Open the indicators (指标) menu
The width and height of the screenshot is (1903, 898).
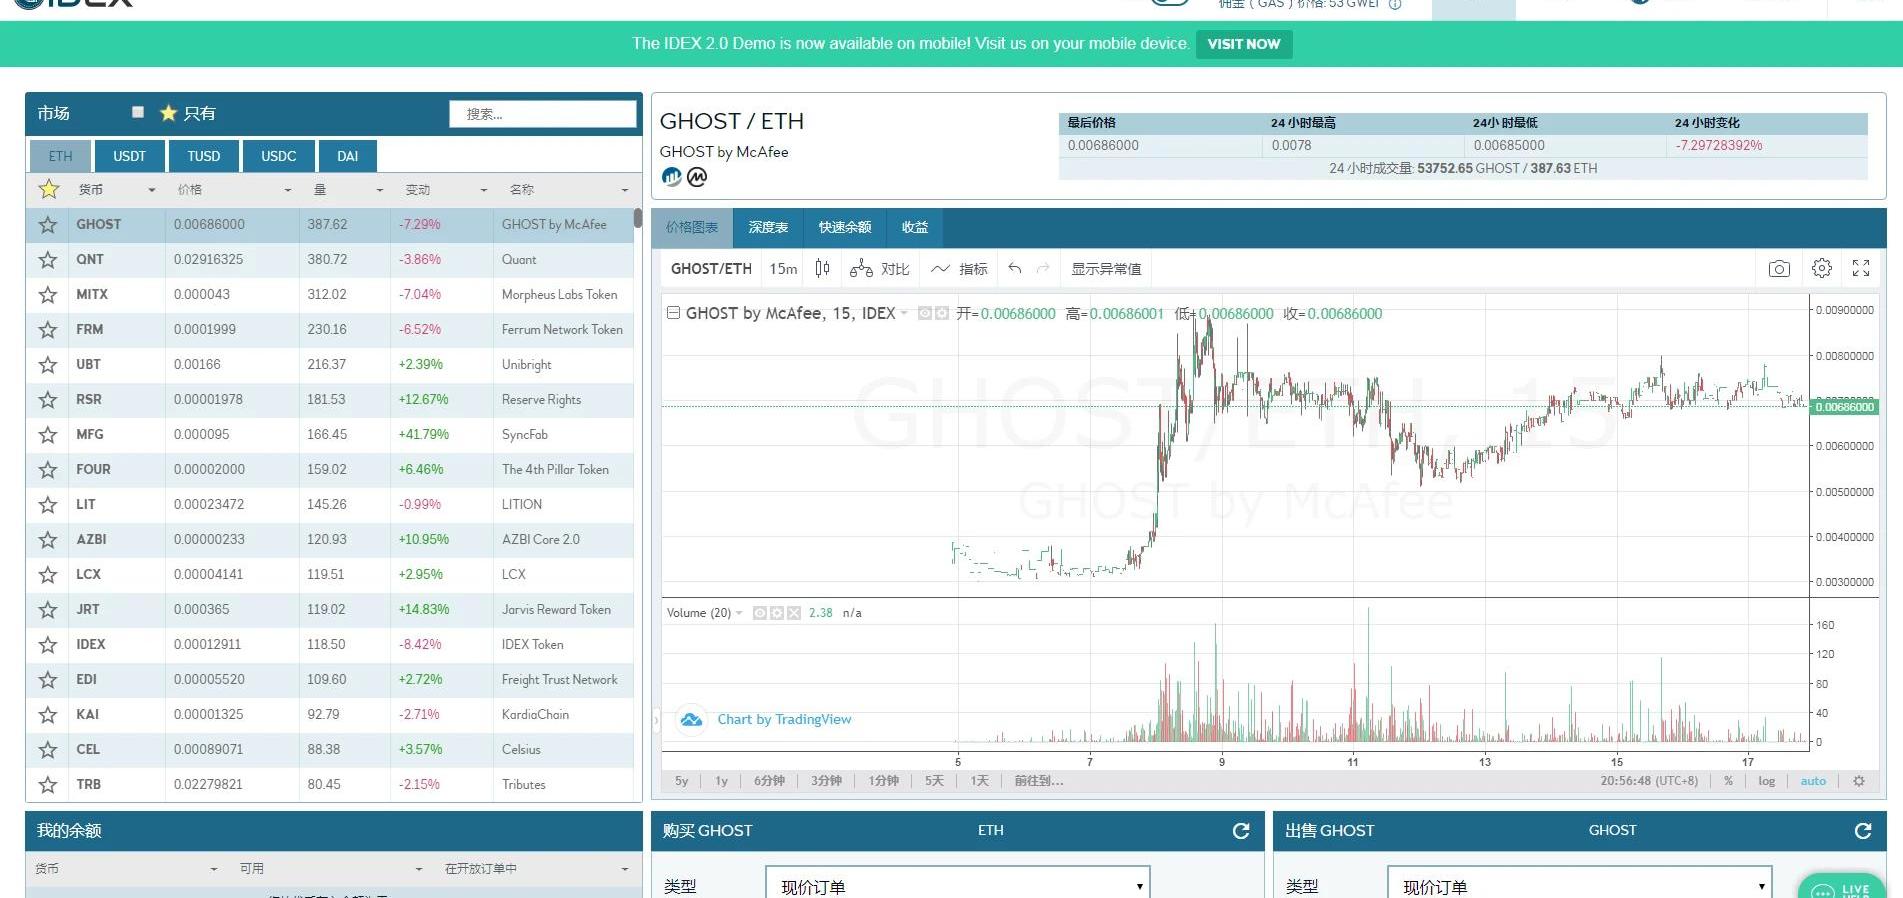click(959, 269)
